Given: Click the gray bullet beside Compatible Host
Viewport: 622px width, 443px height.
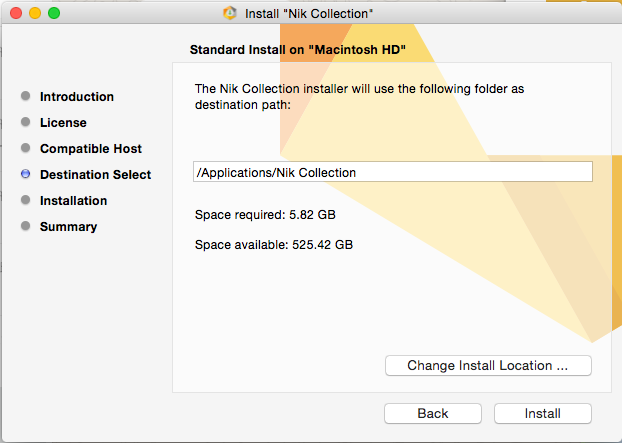Looking at the screenshot, I should pyautogui.click(x=25, y=148).
